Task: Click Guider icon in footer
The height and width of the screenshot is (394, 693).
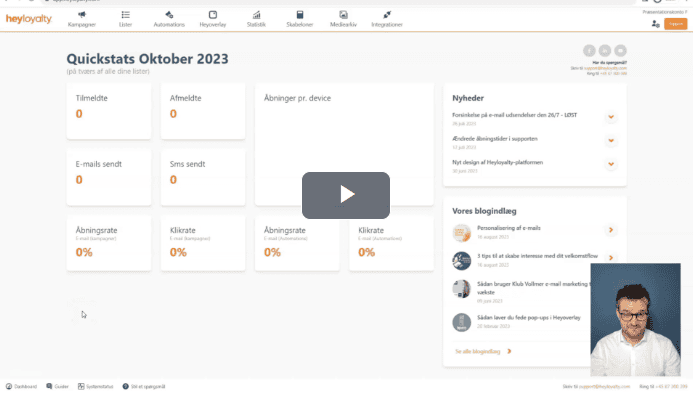Action: coord(49,386)
